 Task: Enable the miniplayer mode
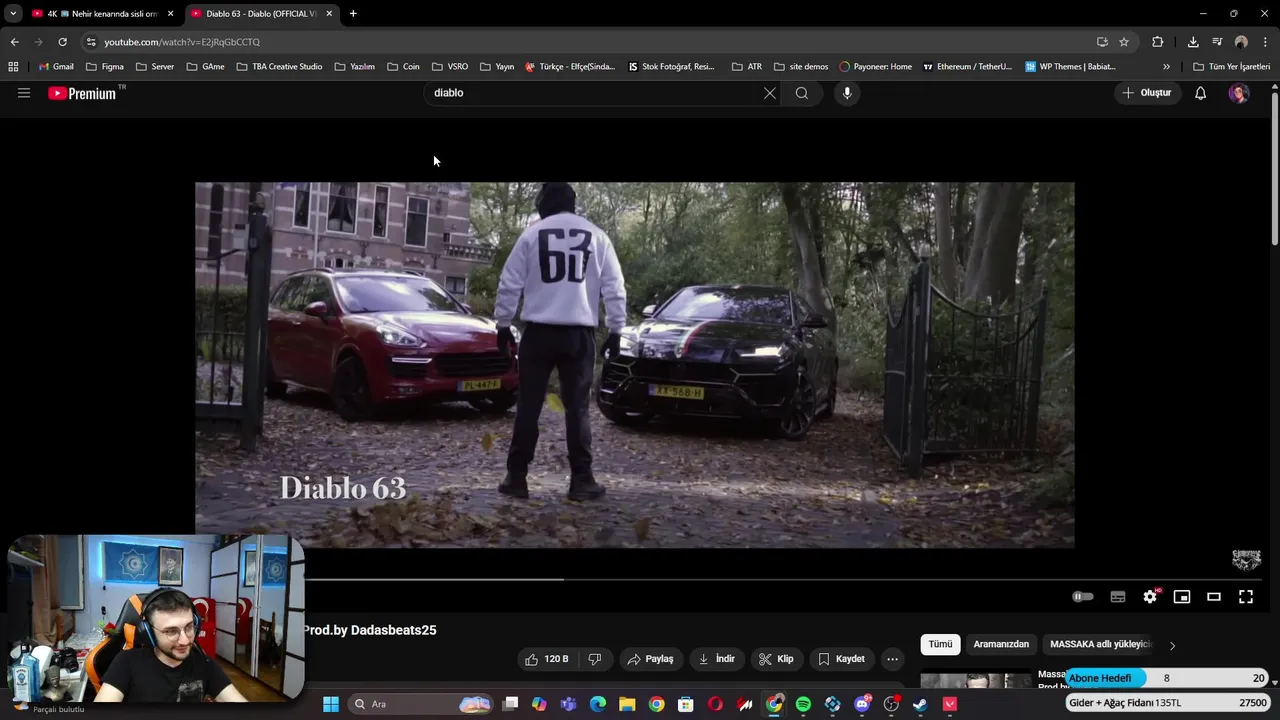click(1182, 597)
